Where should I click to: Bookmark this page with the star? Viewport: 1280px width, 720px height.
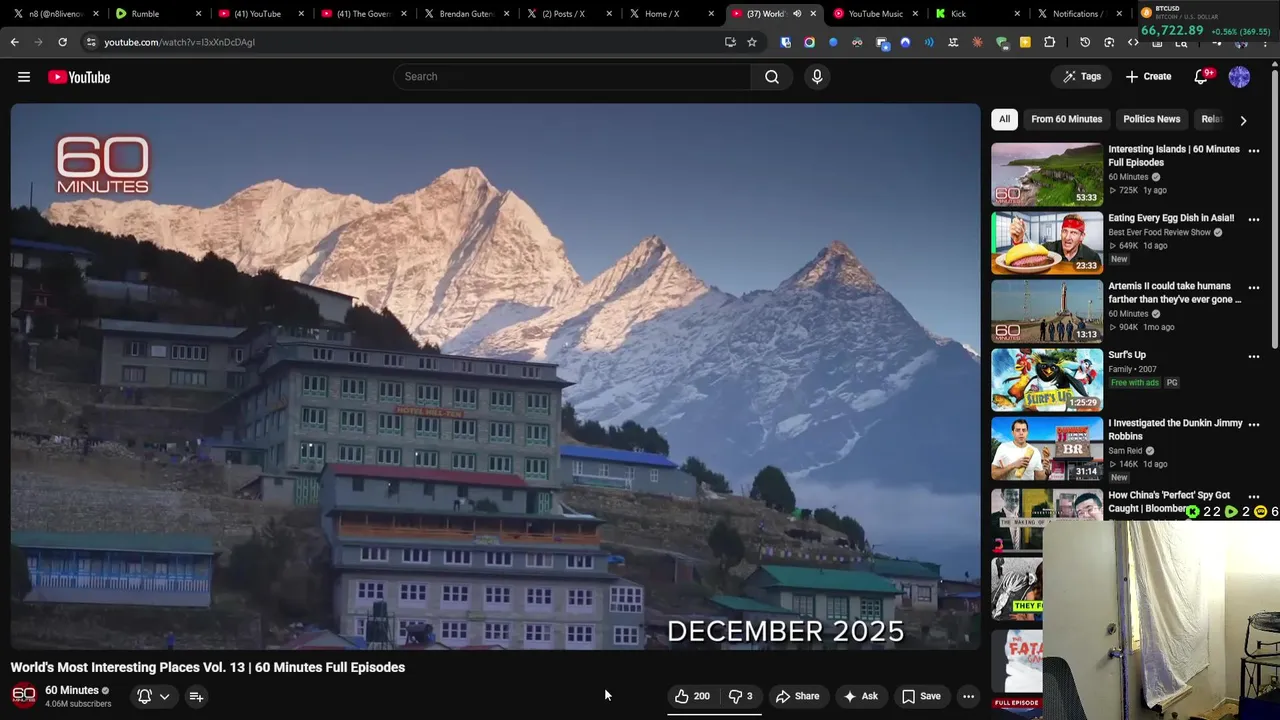(752, 42)
